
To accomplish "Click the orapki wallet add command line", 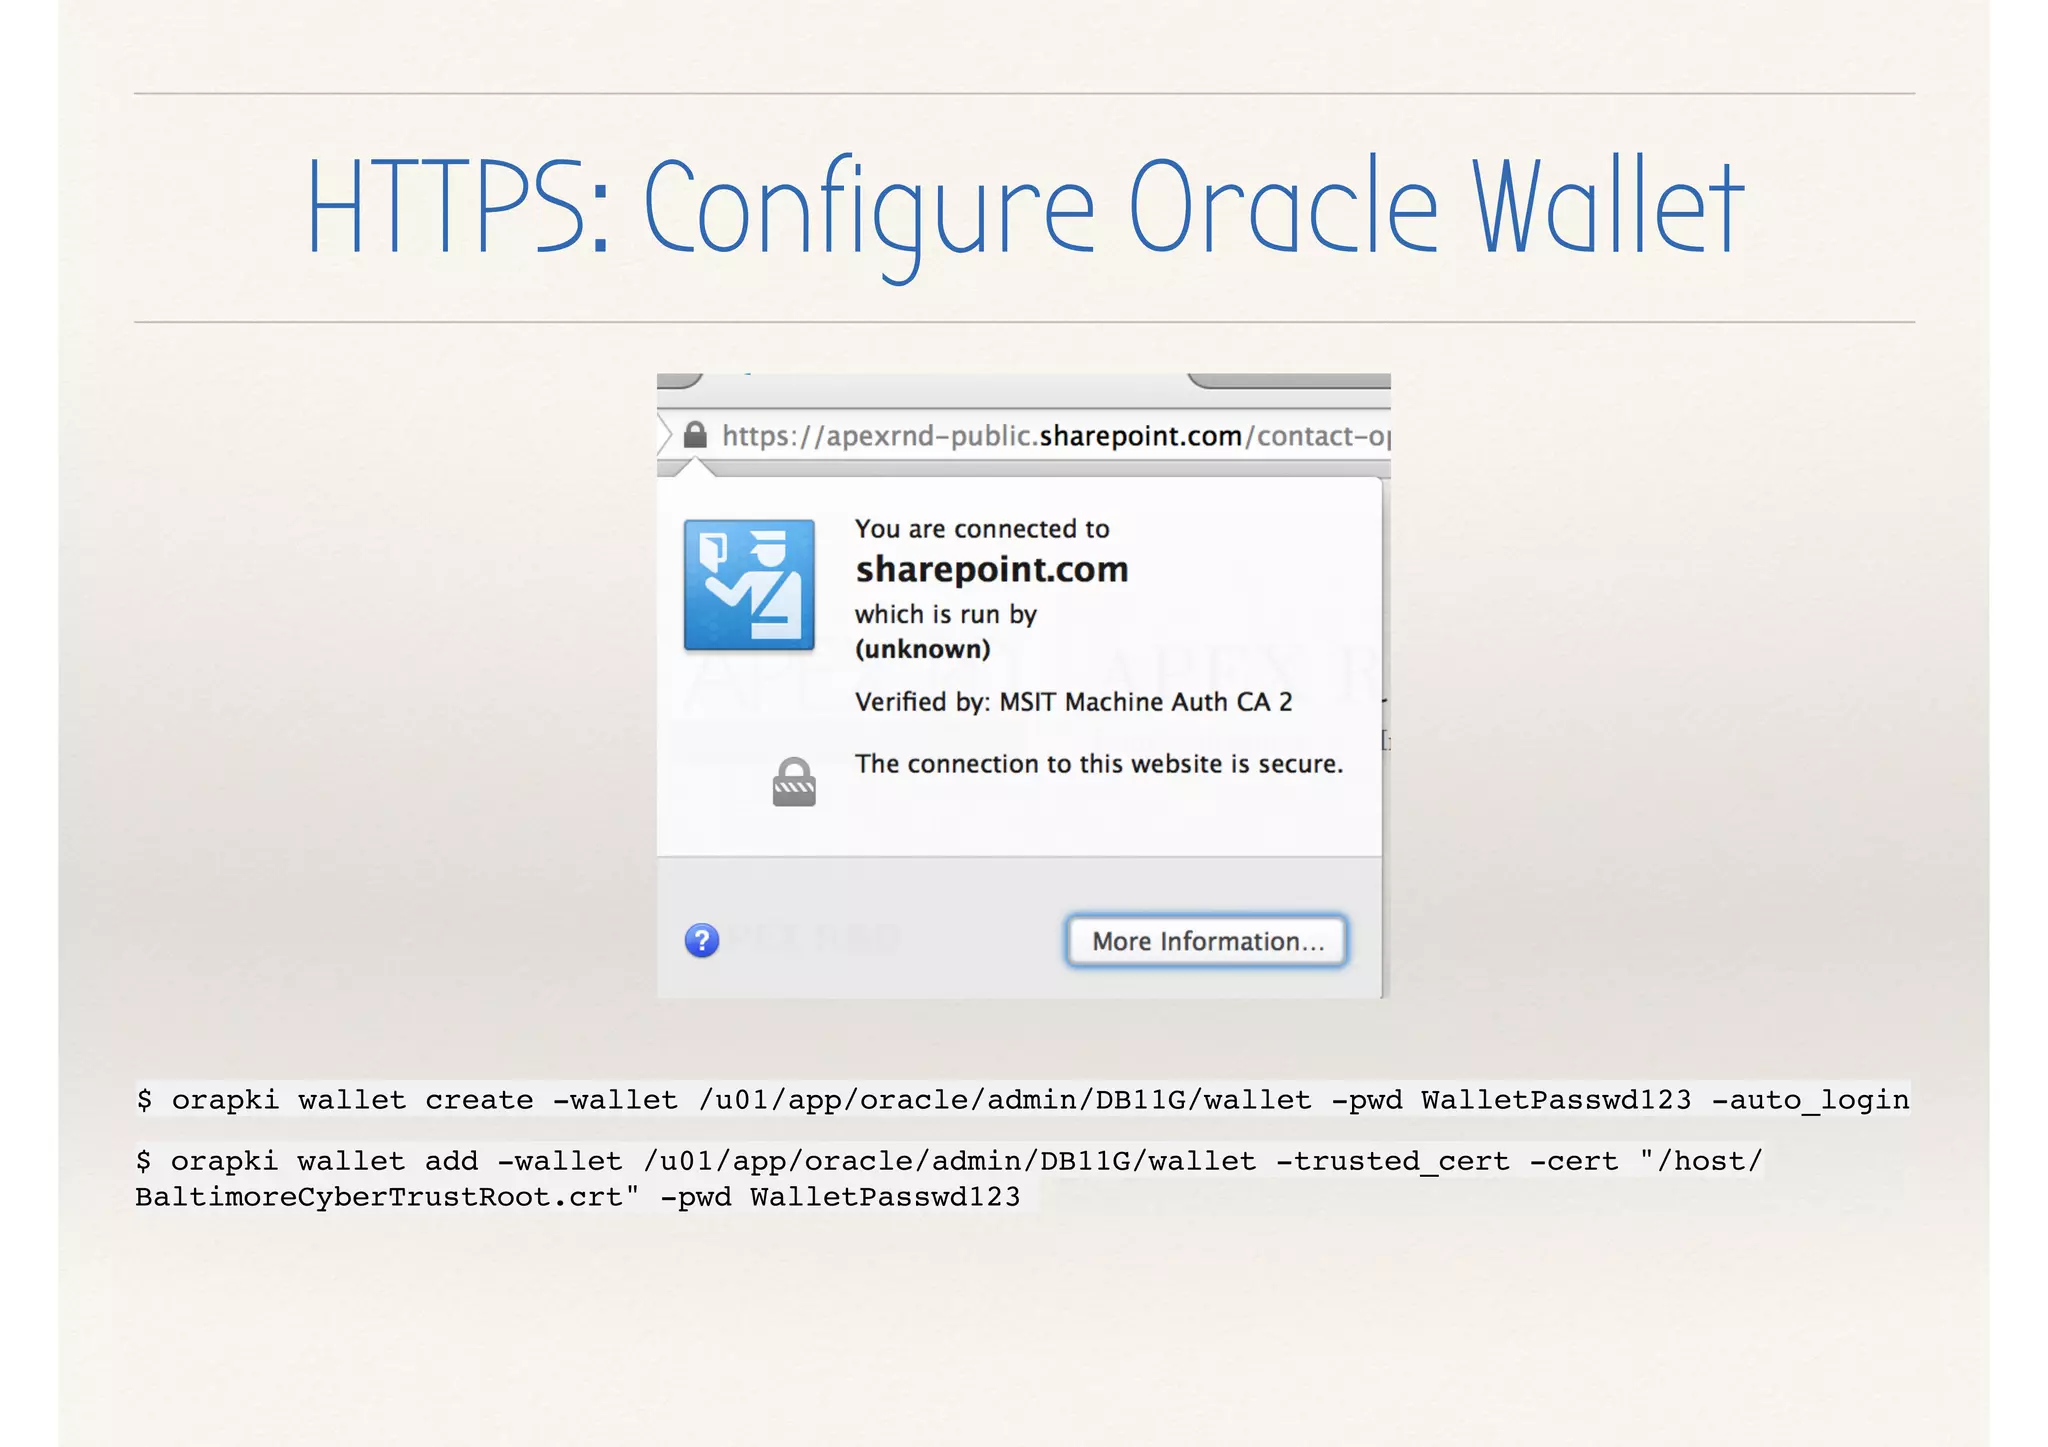I will coord(950,1161).
